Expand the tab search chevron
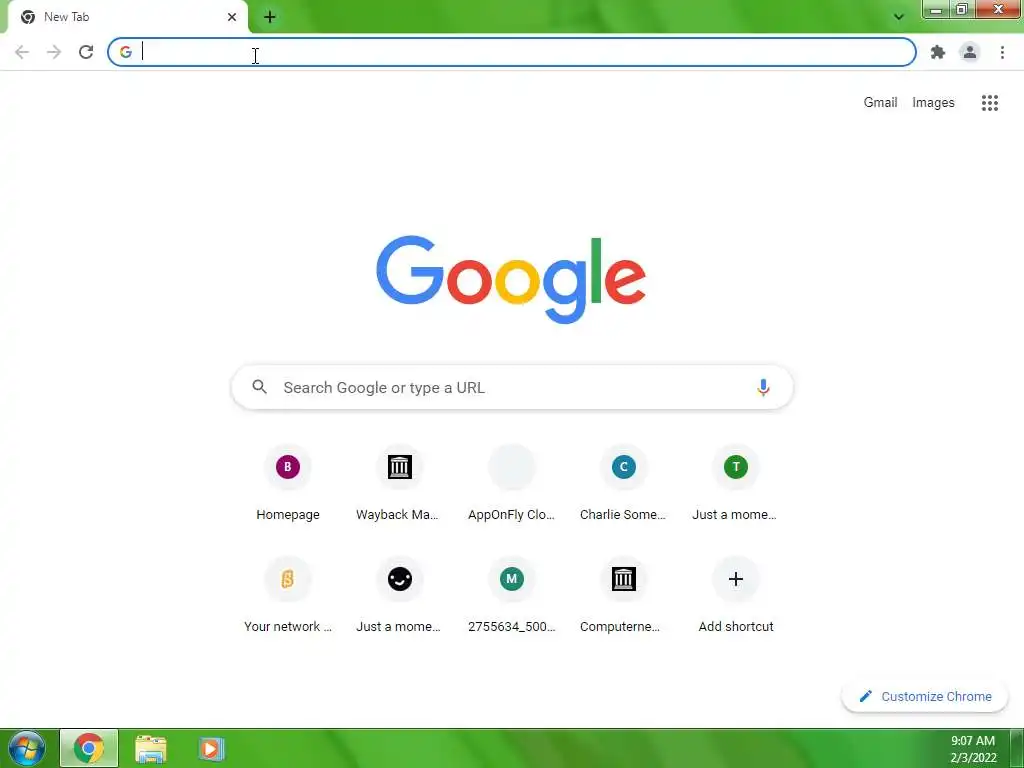 click(899, 17)
